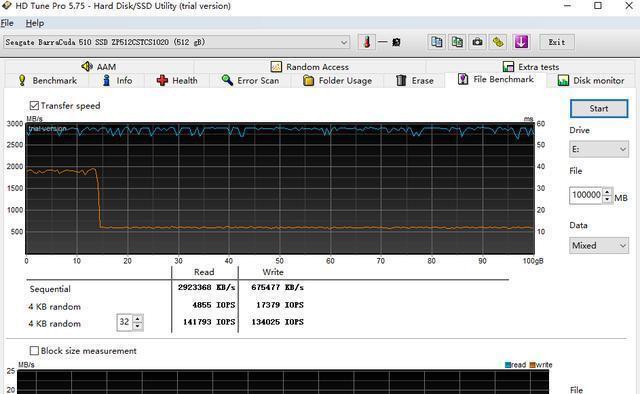640x394 pixels.
Task: Click the 4855 IOPS read value
Action: point(213,305)
